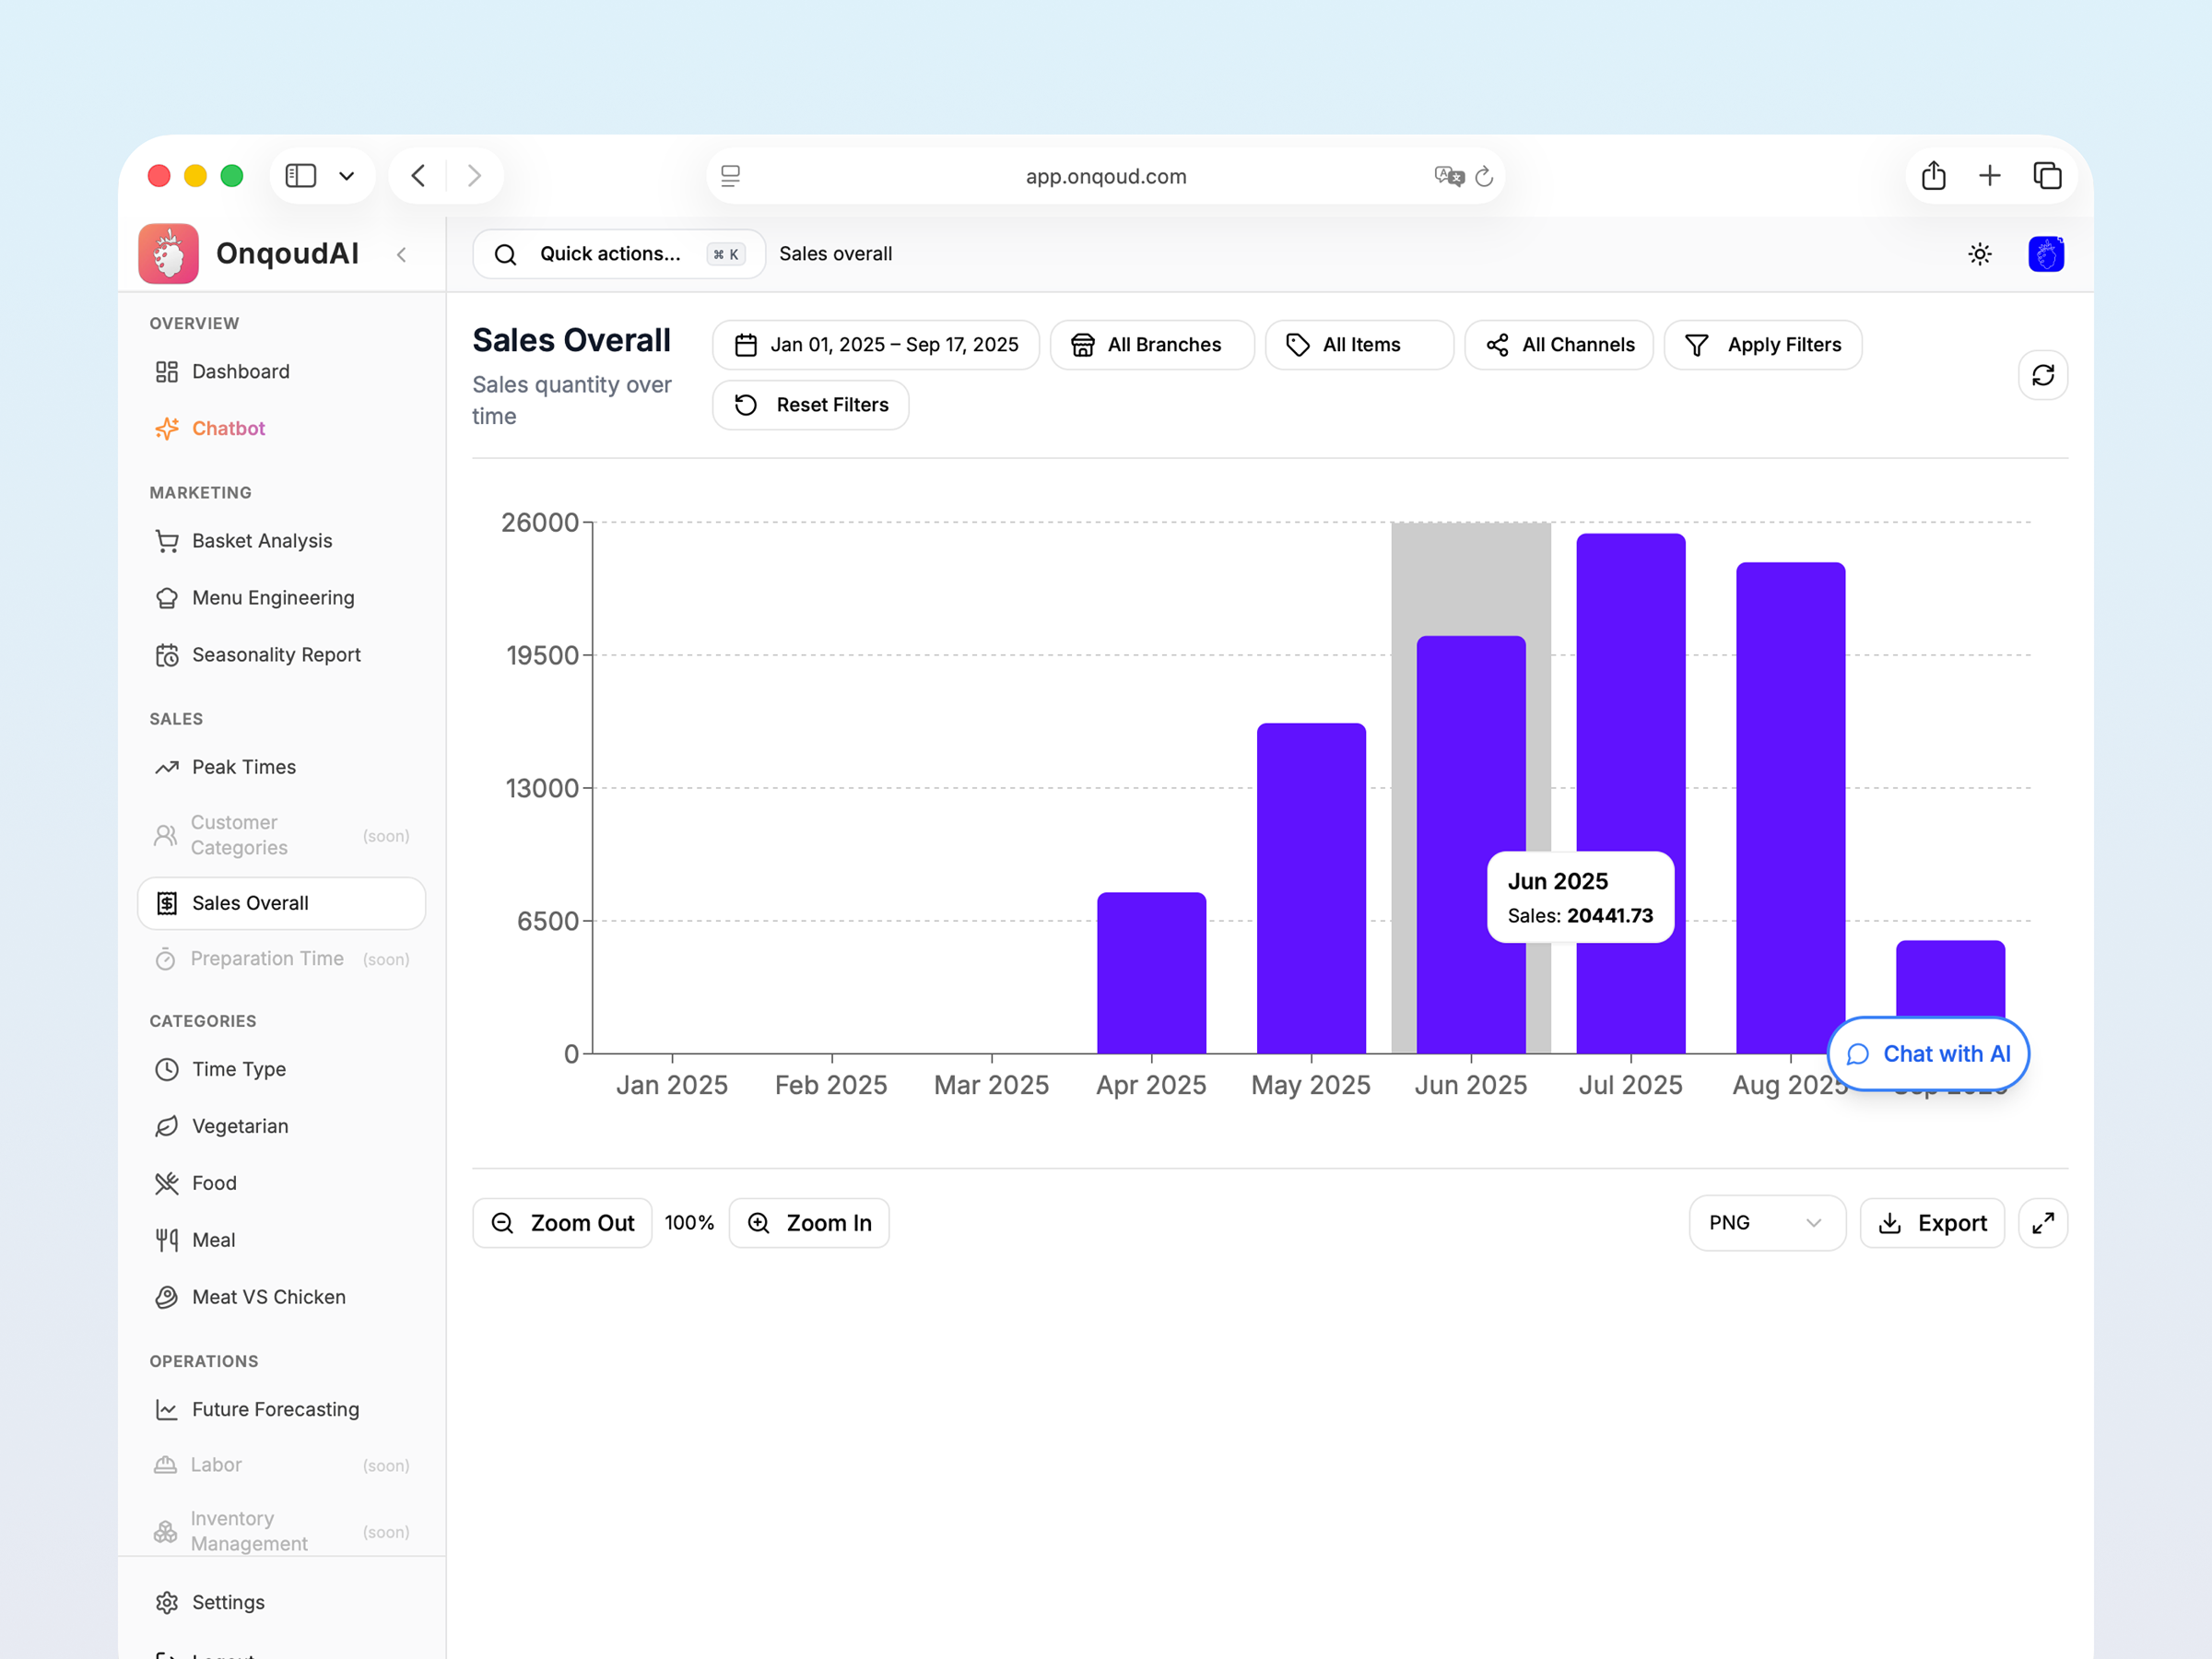Toggle the browser sidebar panel button
2212x1659 pixels.
coord(301,176)
